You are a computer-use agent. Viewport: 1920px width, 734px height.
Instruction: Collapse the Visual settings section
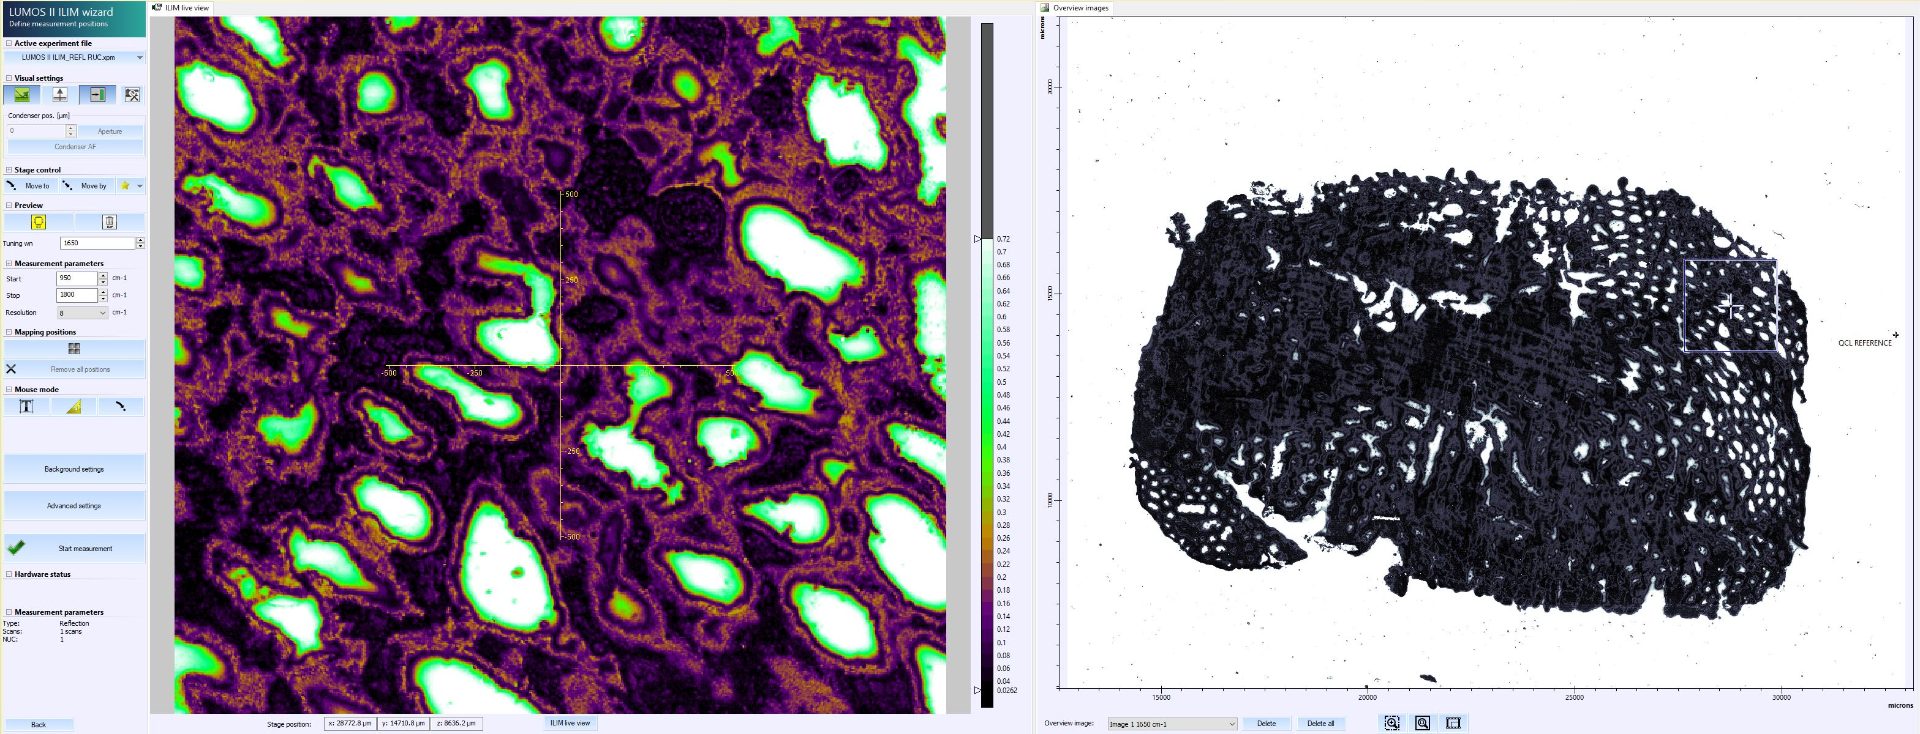tap(9, 78)
